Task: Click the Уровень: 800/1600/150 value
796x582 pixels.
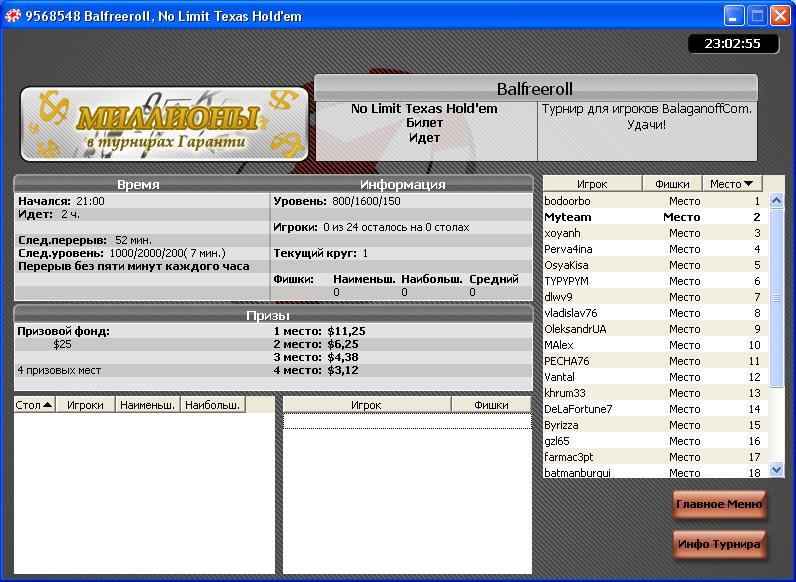Action: click(337, 201)
